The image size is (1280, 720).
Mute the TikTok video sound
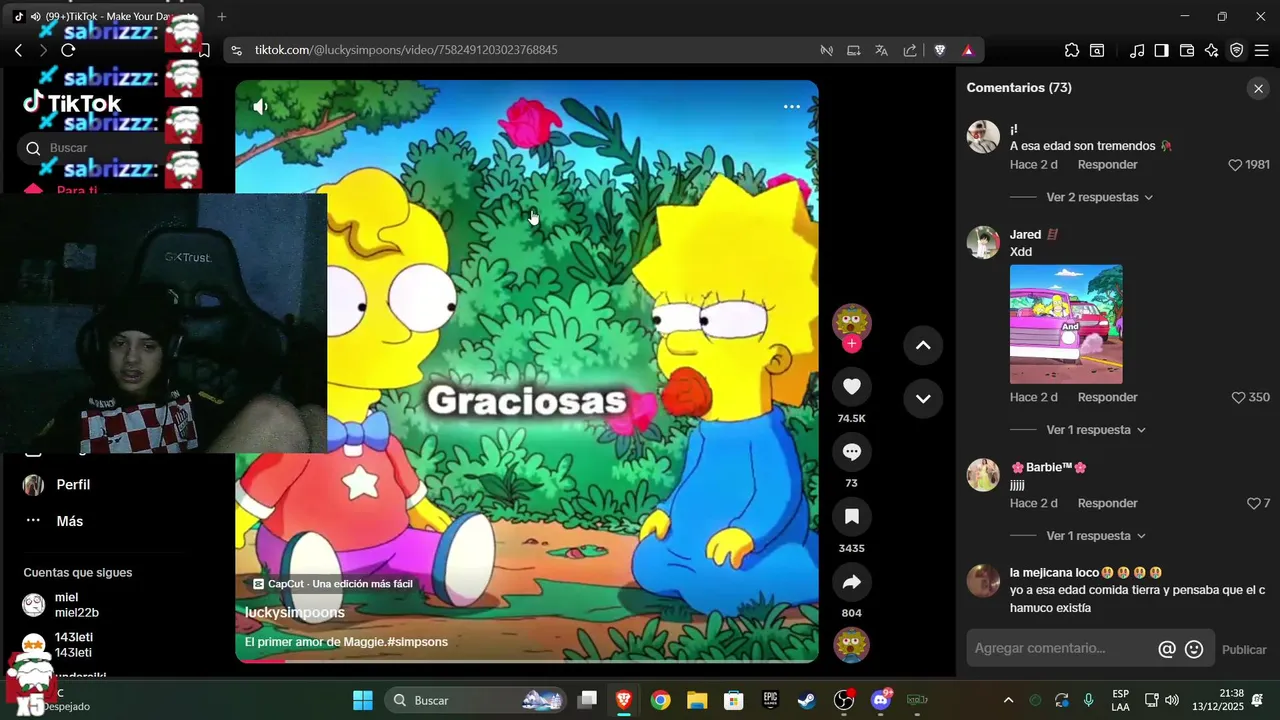(x=260, y=107)
